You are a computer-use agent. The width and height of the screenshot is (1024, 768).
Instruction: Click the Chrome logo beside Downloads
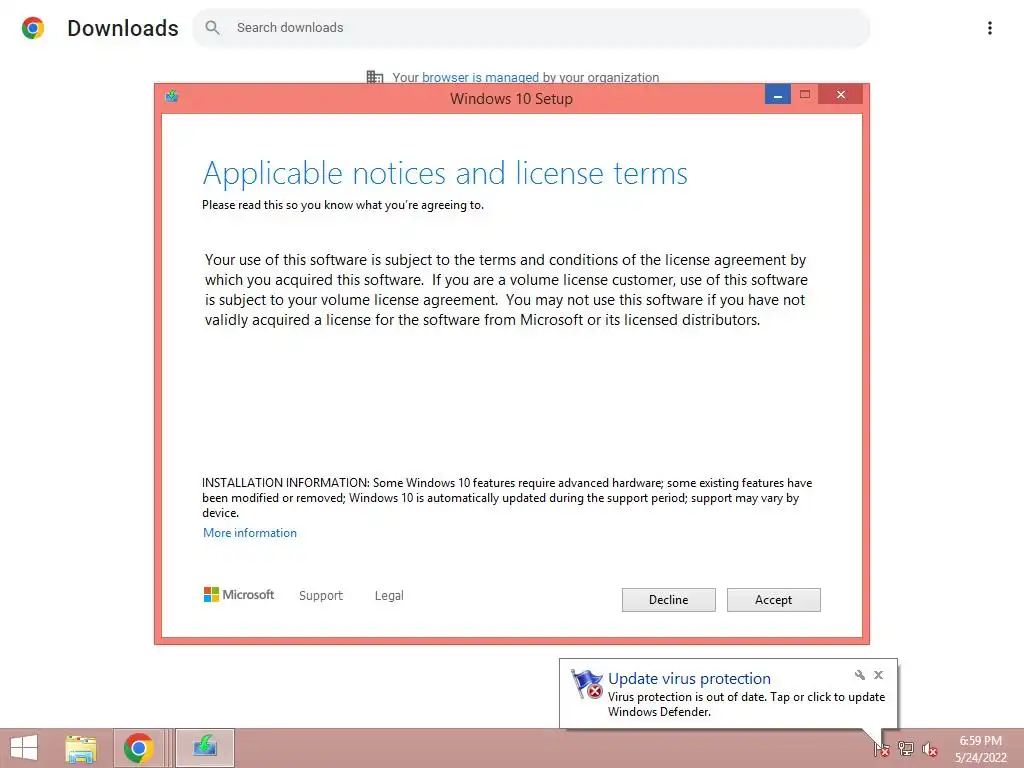click(x=33, y=28)
